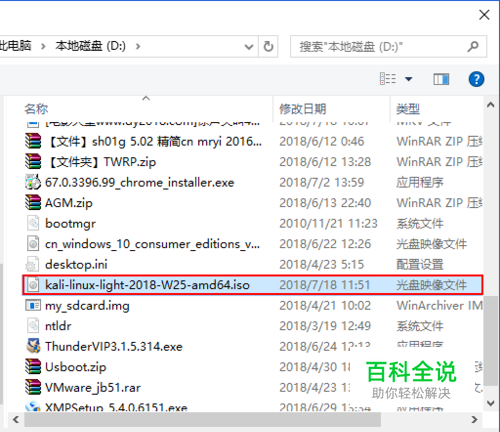Click the ThunderVIP3.1.5.314.exe icon
The width and height of the screenshot is (500, 432).
33,346
